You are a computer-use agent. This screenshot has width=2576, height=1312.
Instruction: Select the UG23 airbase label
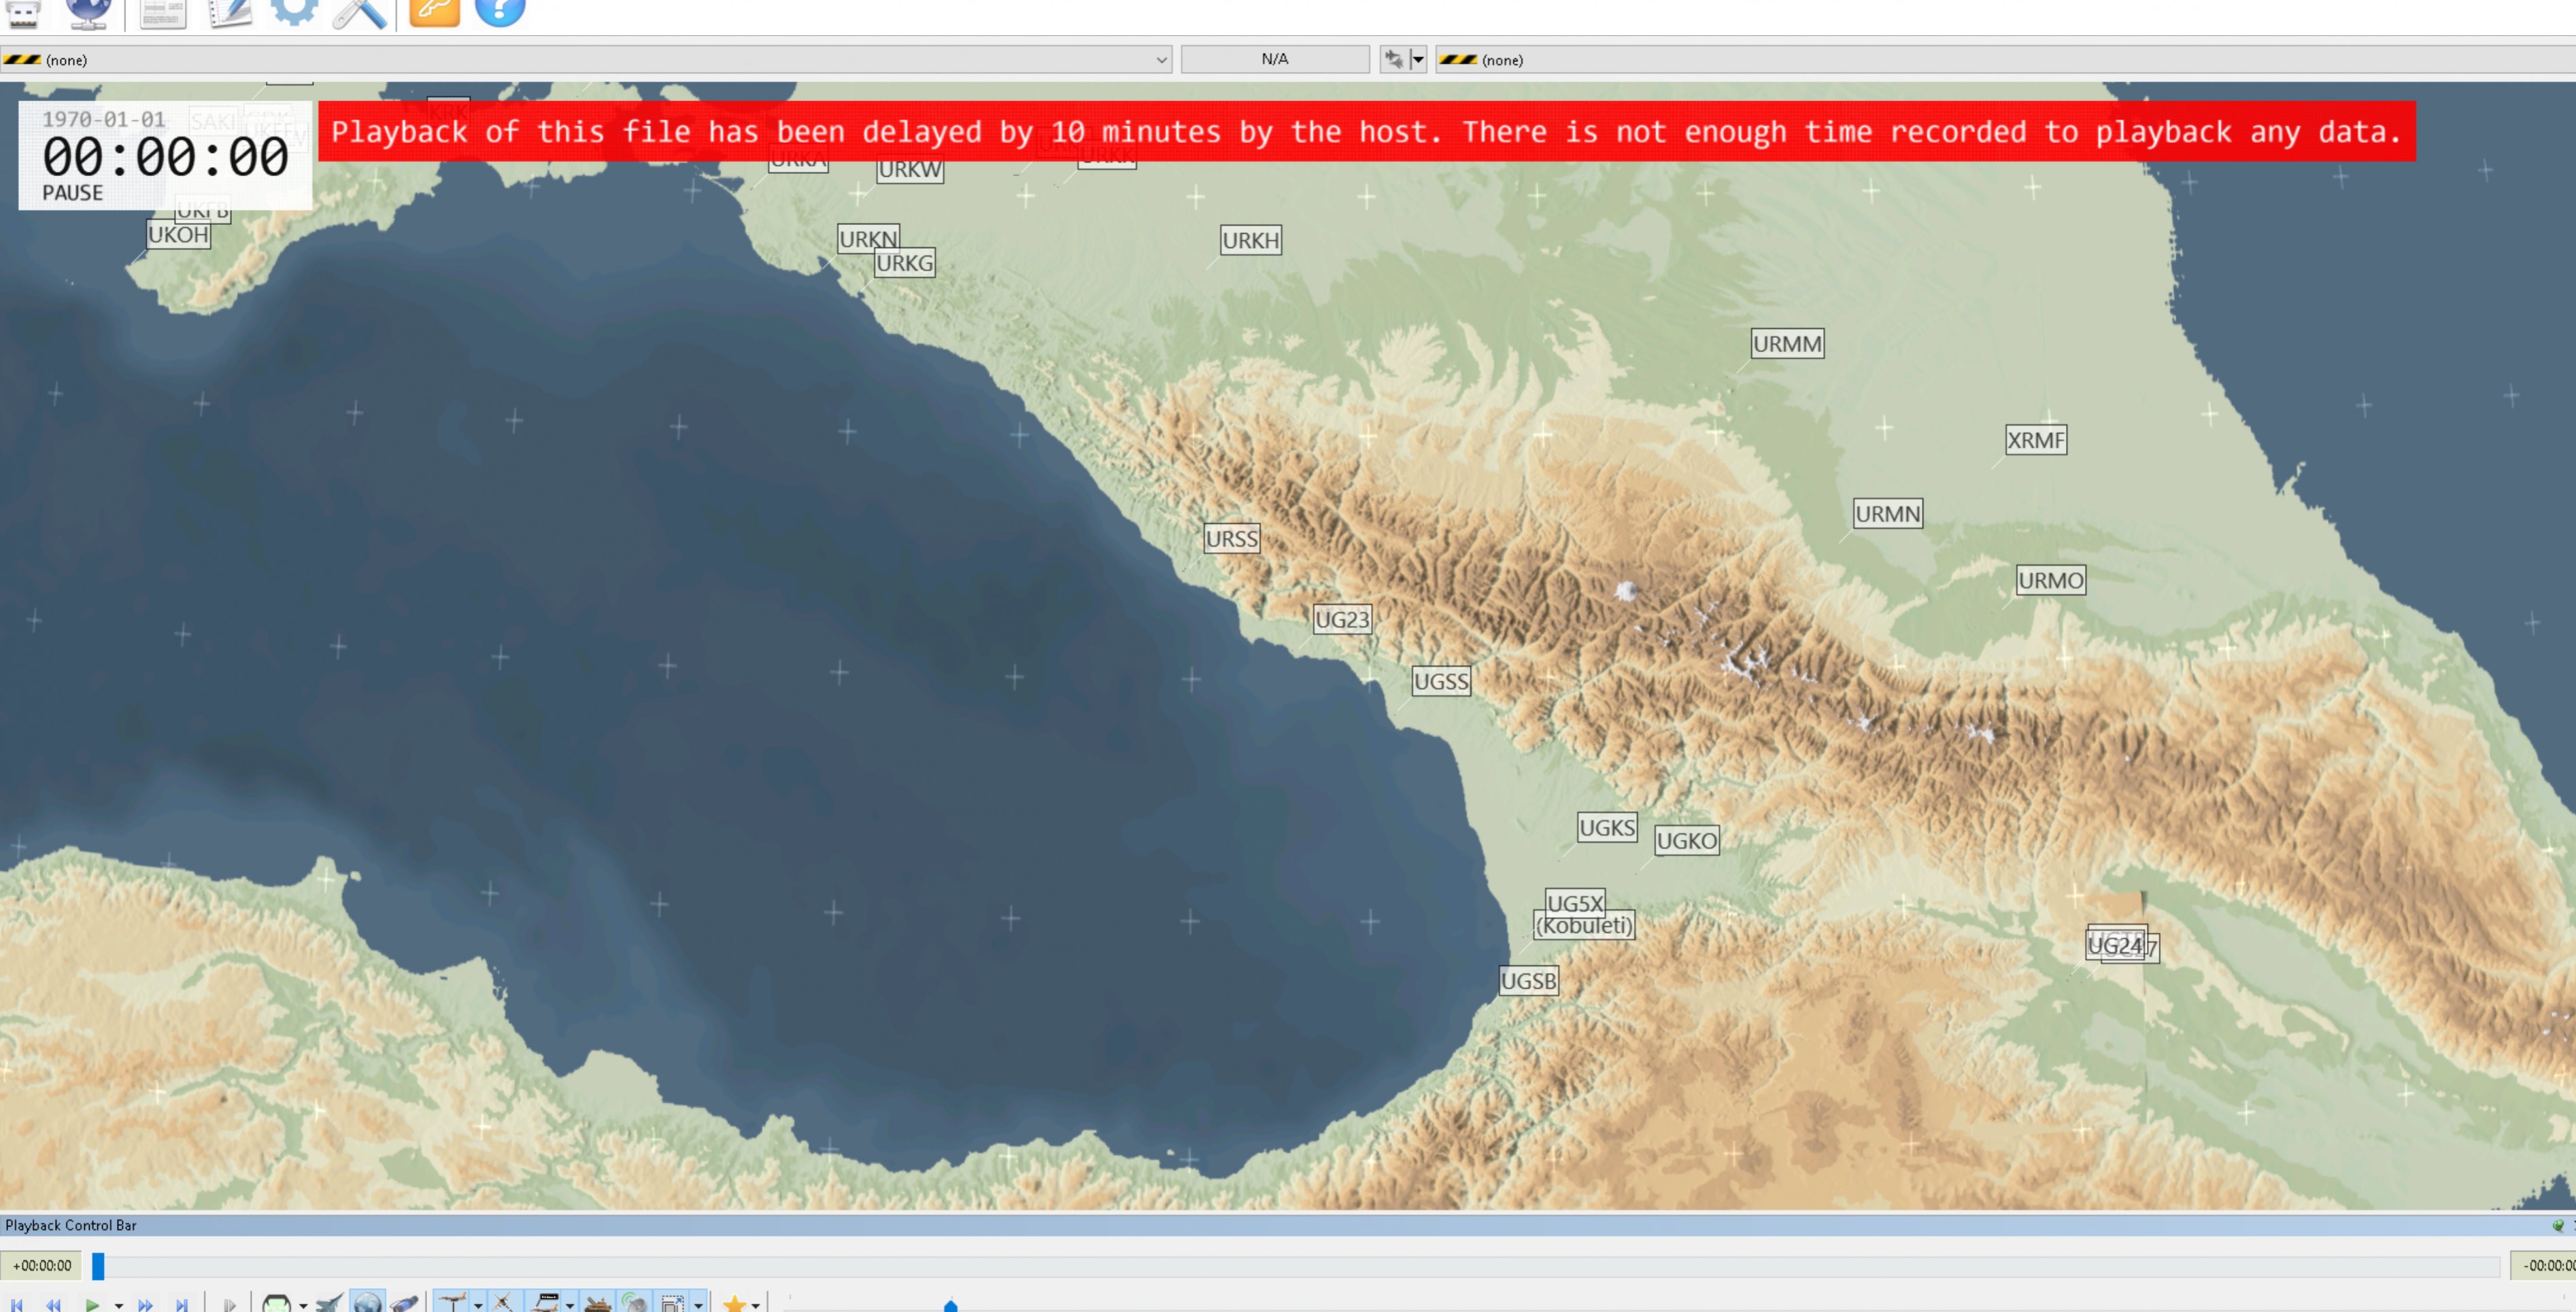coord(1341,619)
